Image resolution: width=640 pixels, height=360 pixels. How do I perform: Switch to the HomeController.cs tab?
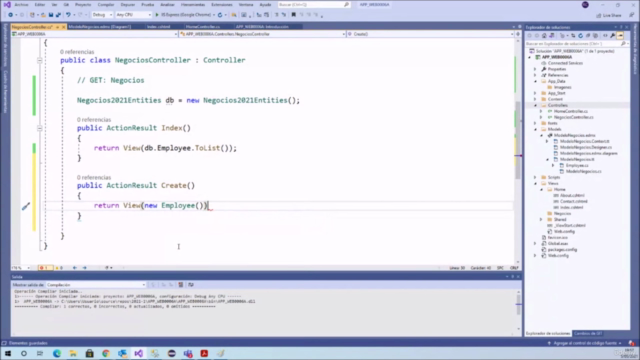[203, 27]
